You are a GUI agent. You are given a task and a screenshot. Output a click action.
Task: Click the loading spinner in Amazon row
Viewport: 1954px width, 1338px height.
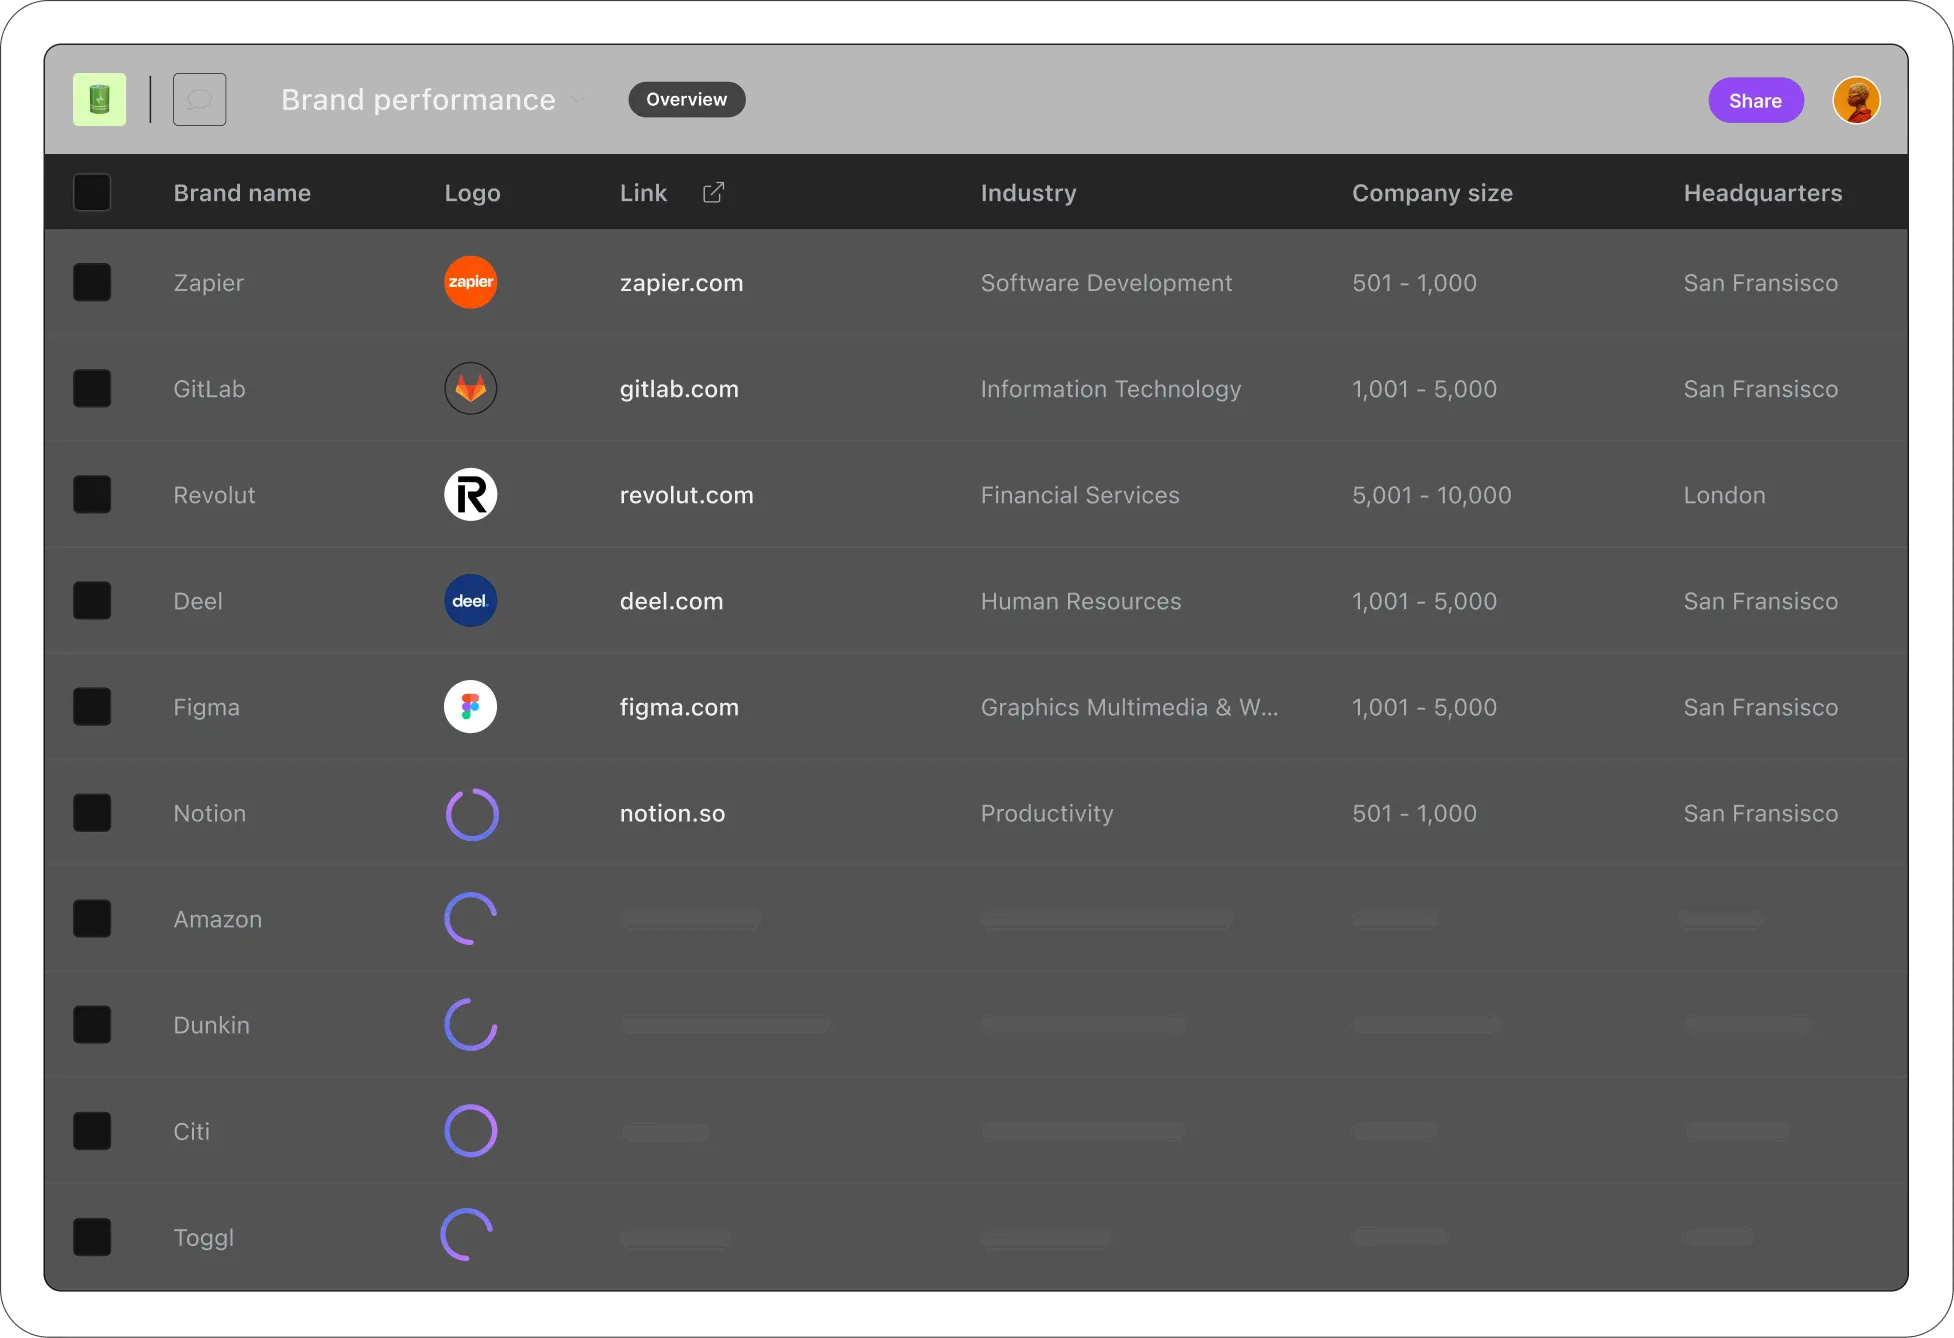click(x=470, y=919)
